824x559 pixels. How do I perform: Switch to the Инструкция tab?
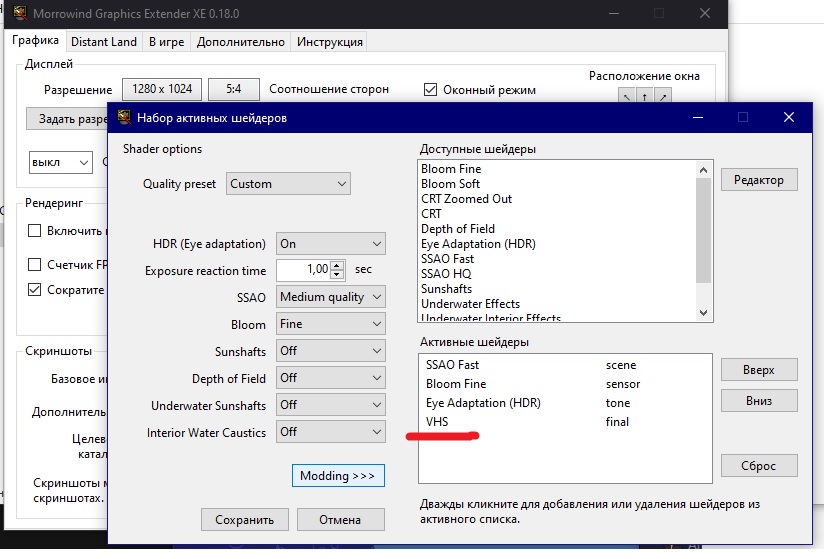point(329,42)
